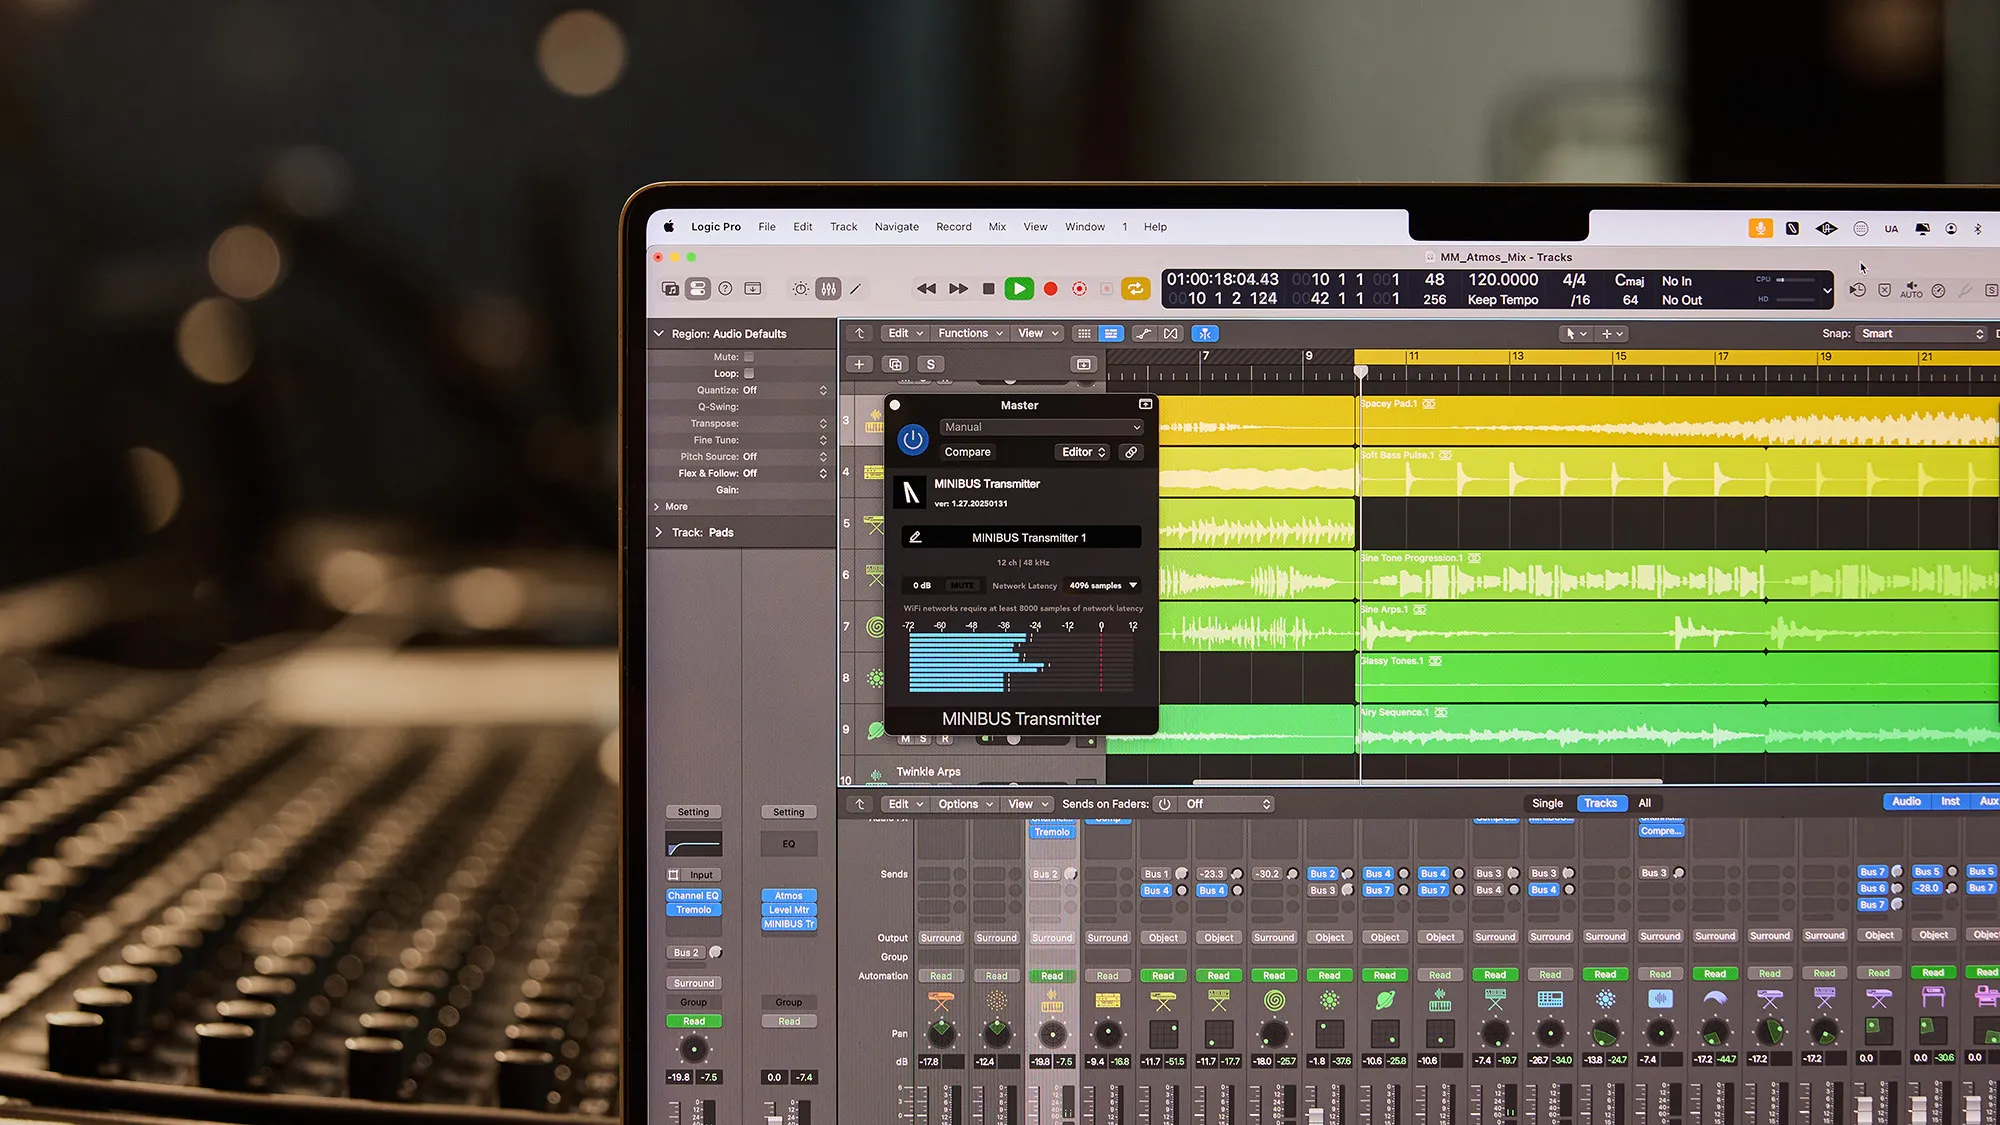
Task: Enable the Loop checkbox in Region inspector
Action: click(749, 374)
